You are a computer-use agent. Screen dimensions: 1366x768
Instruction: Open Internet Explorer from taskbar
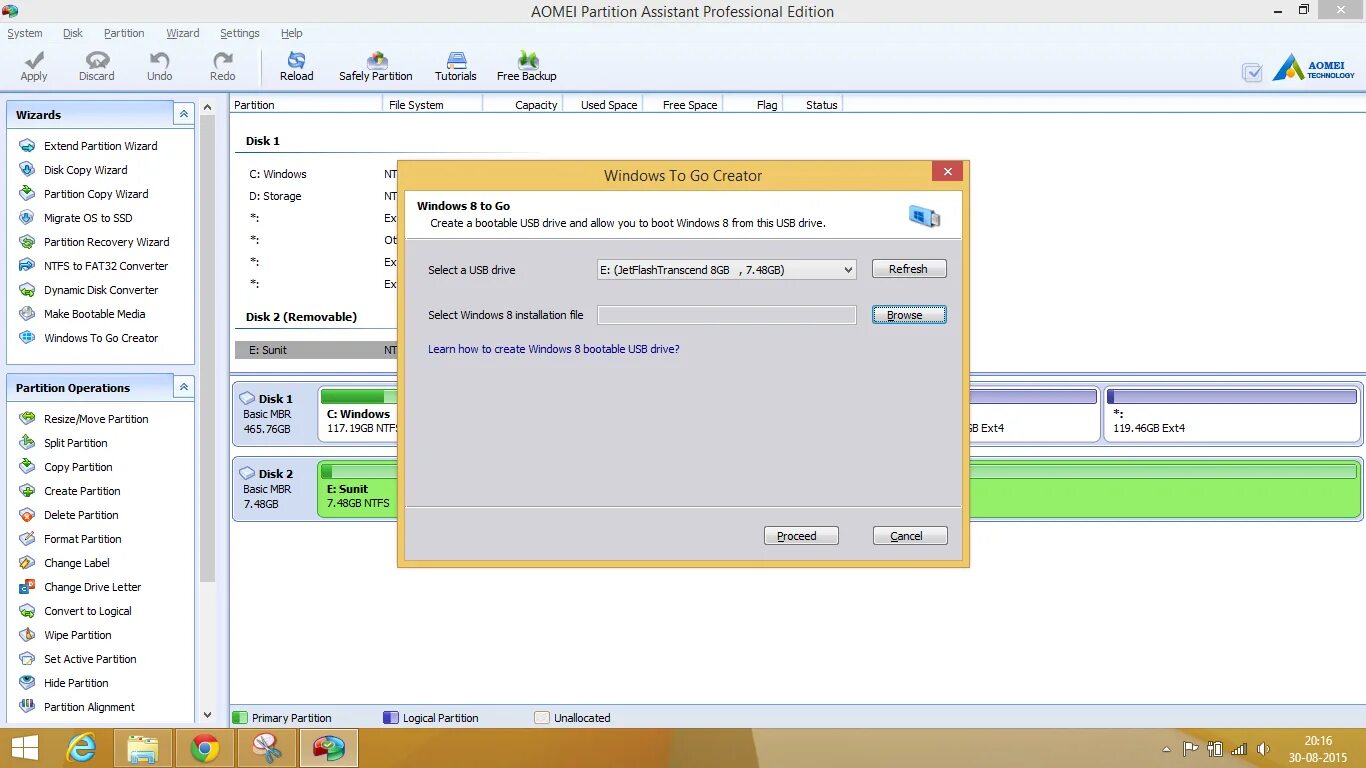tap(82, 748)
